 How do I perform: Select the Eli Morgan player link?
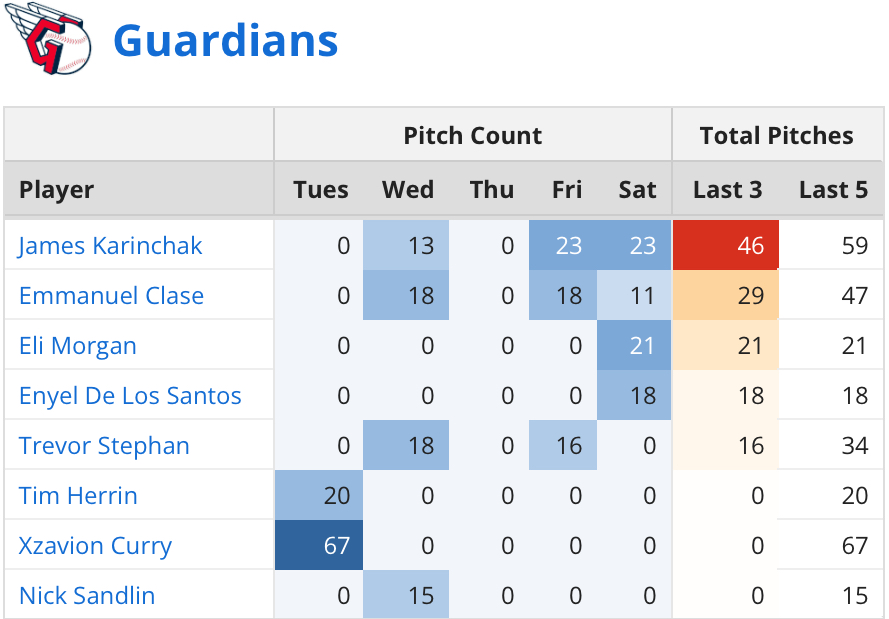pyautogui.click(x=77, y=346)
